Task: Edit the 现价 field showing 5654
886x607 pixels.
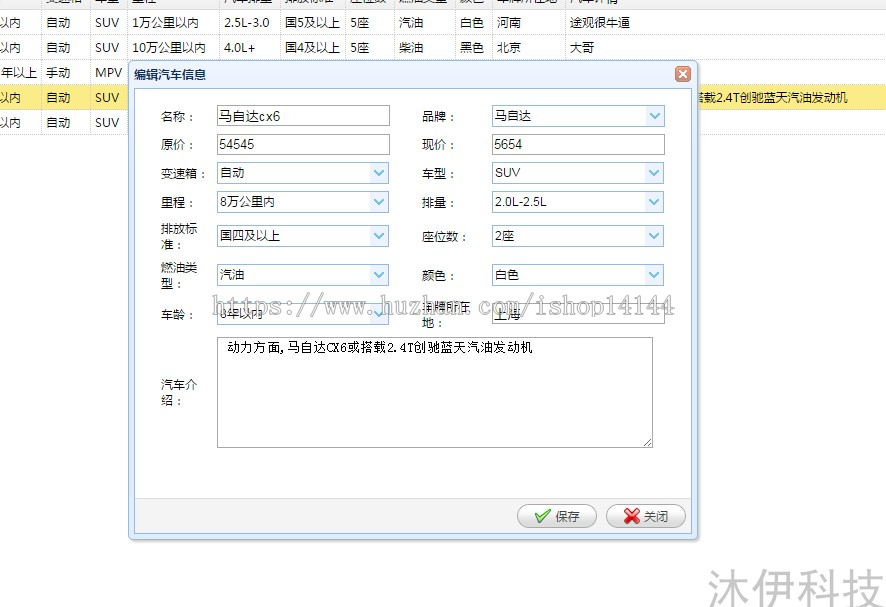Action: coord(578,144)
